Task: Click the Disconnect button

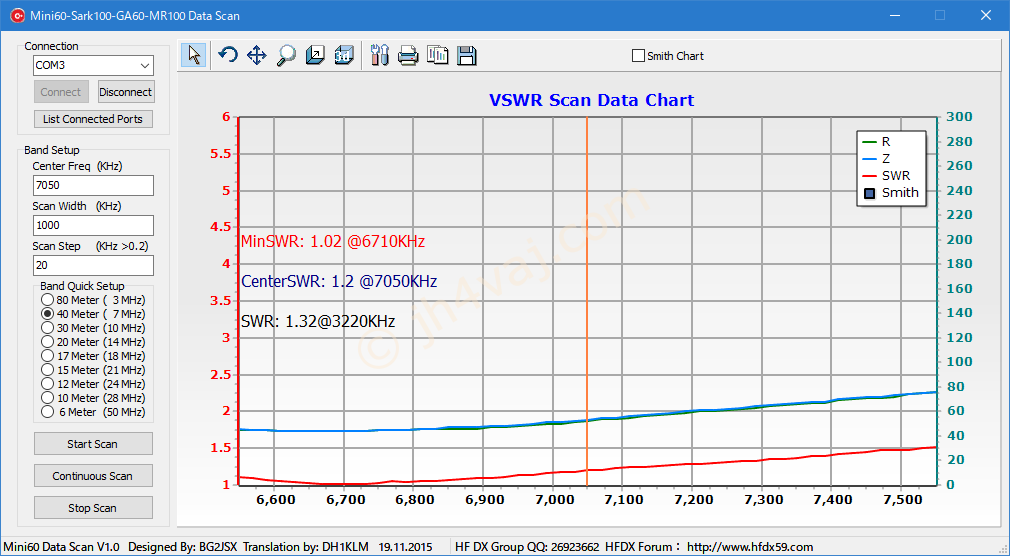Action: 126,92
